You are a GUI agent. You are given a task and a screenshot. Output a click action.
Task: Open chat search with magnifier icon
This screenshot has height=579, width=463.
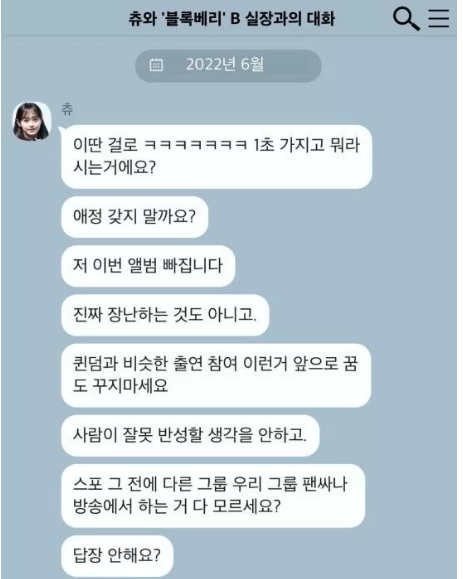coord(406,19)
